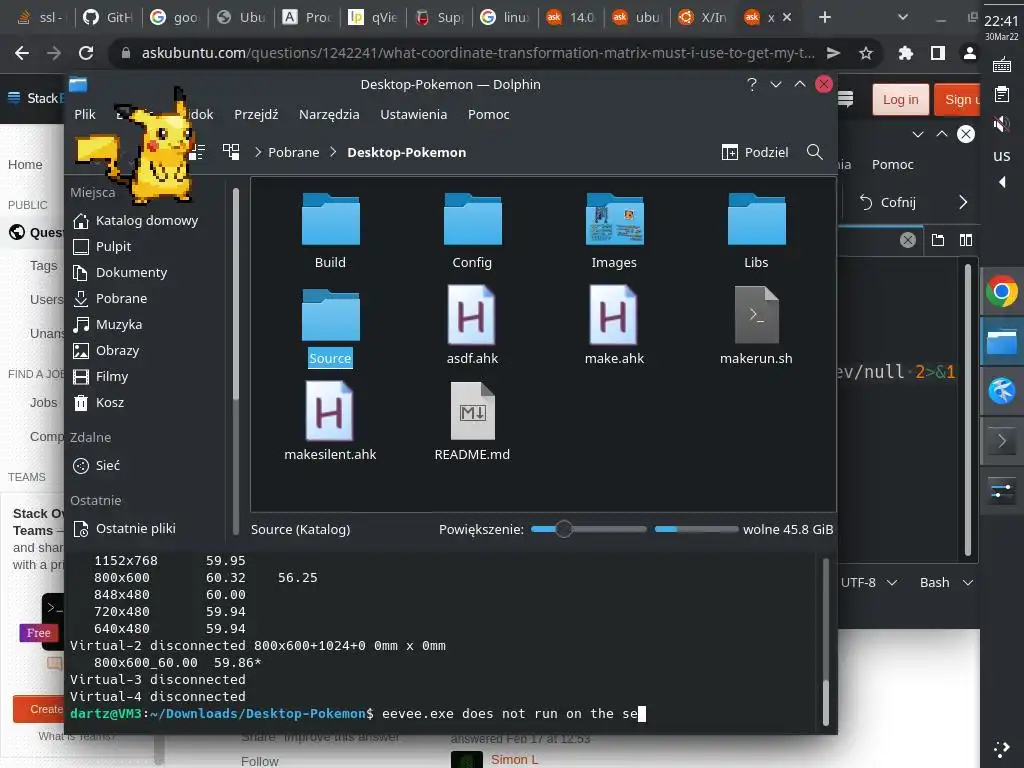The height and width of the screenshot is (768, 1024).
Task: Open the Ustawienia menu
Action: [x=413, y=114]
